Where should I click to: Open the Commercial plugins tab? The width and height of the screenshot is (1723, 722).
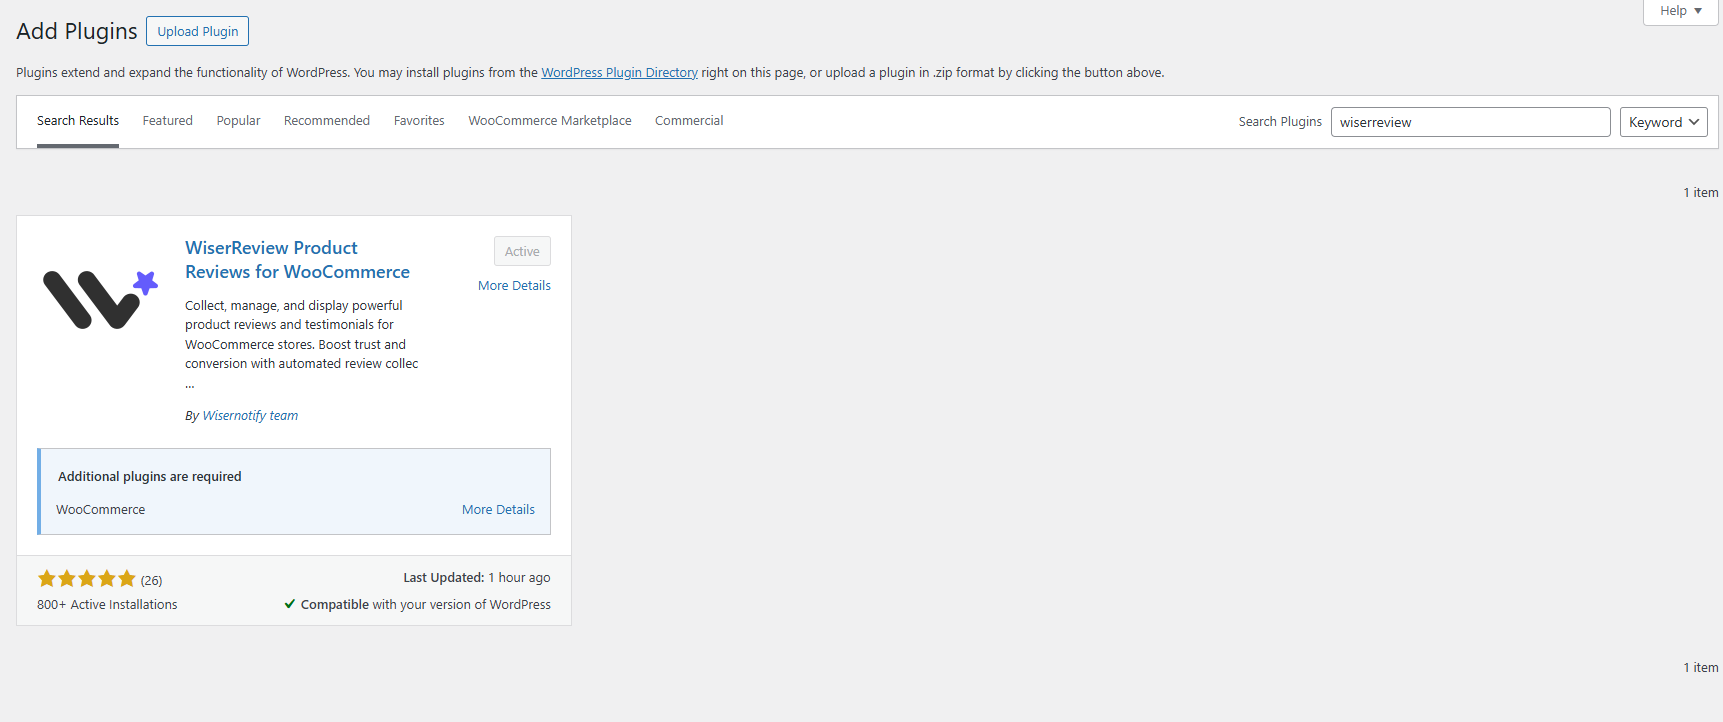point(689,121)
